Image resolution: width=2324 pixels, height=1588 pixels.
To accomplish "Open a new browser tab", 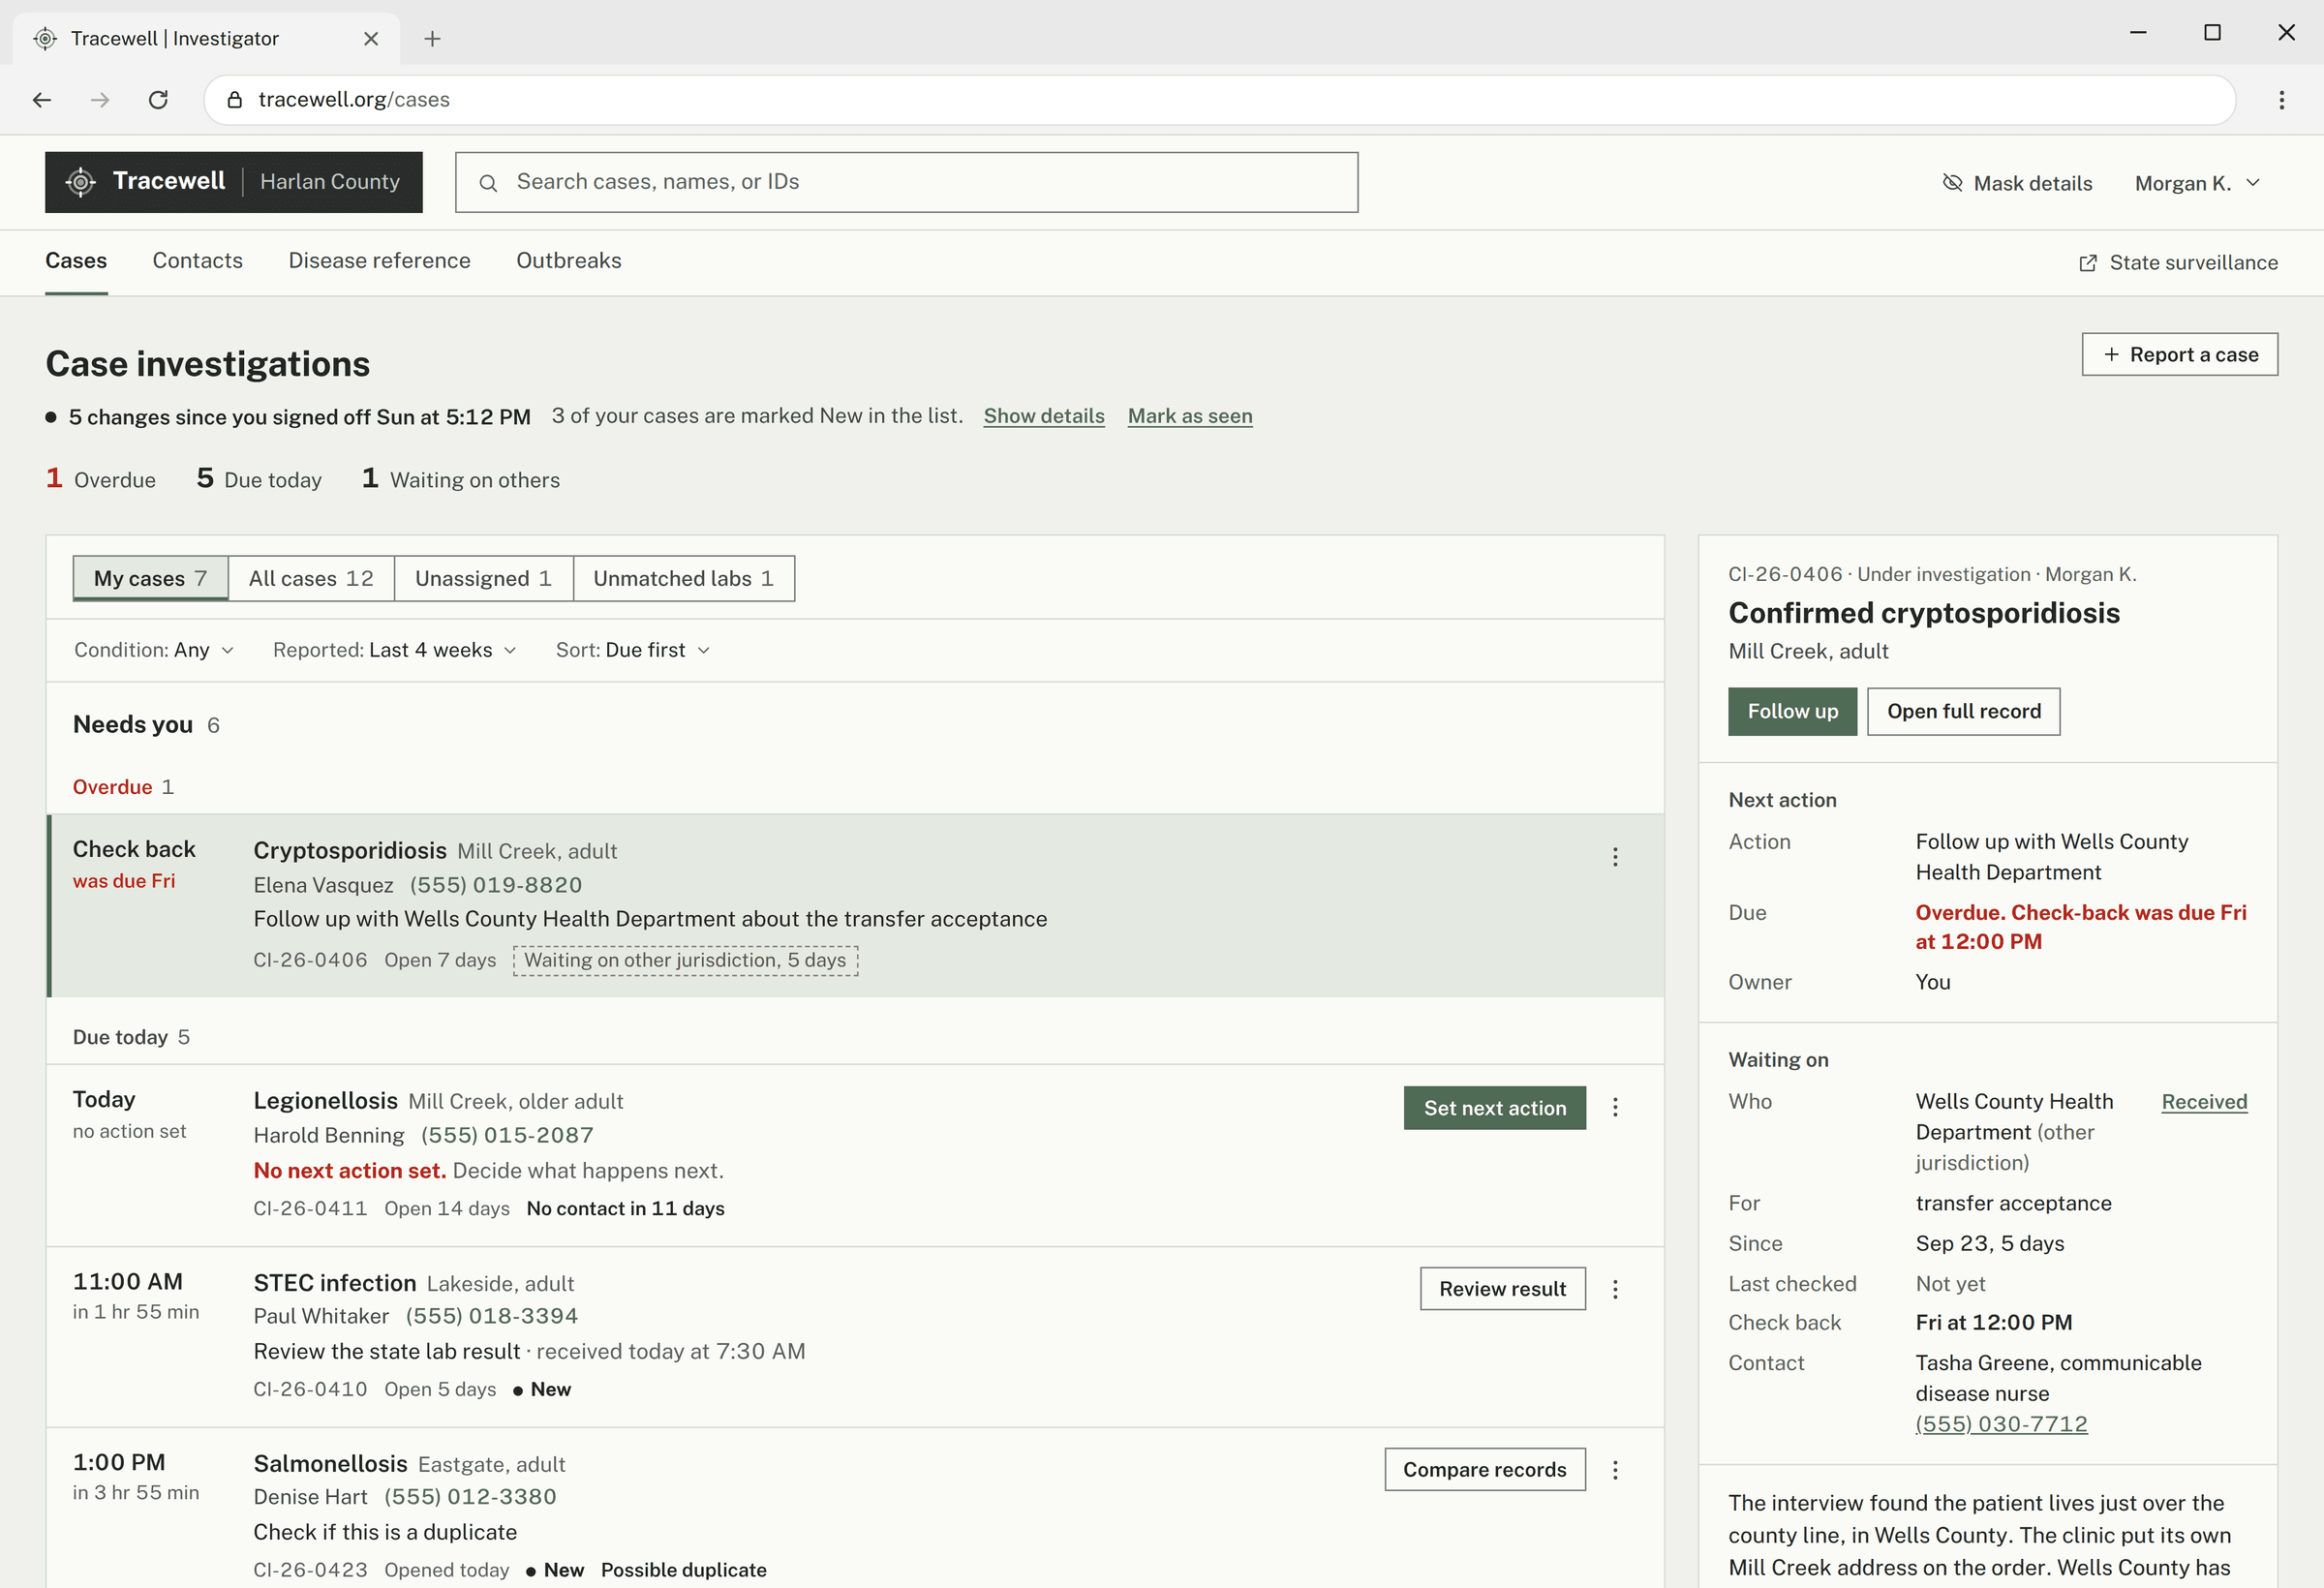I will click(x=432, y=38).
